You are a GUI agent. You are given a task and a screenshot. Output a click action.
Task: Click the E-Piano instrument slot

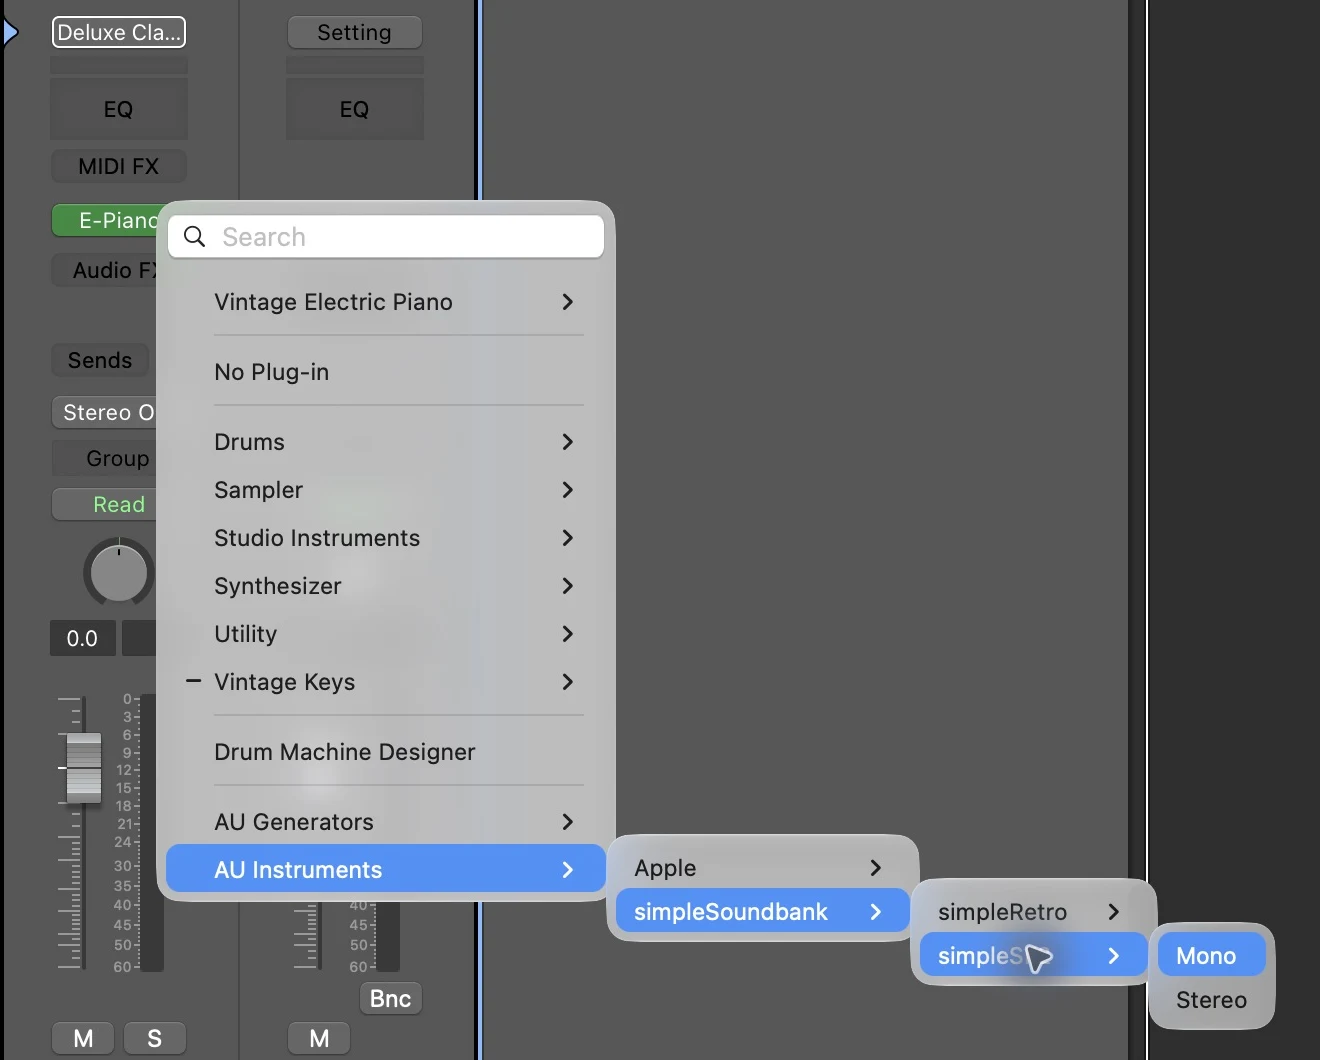pos(105,220)
